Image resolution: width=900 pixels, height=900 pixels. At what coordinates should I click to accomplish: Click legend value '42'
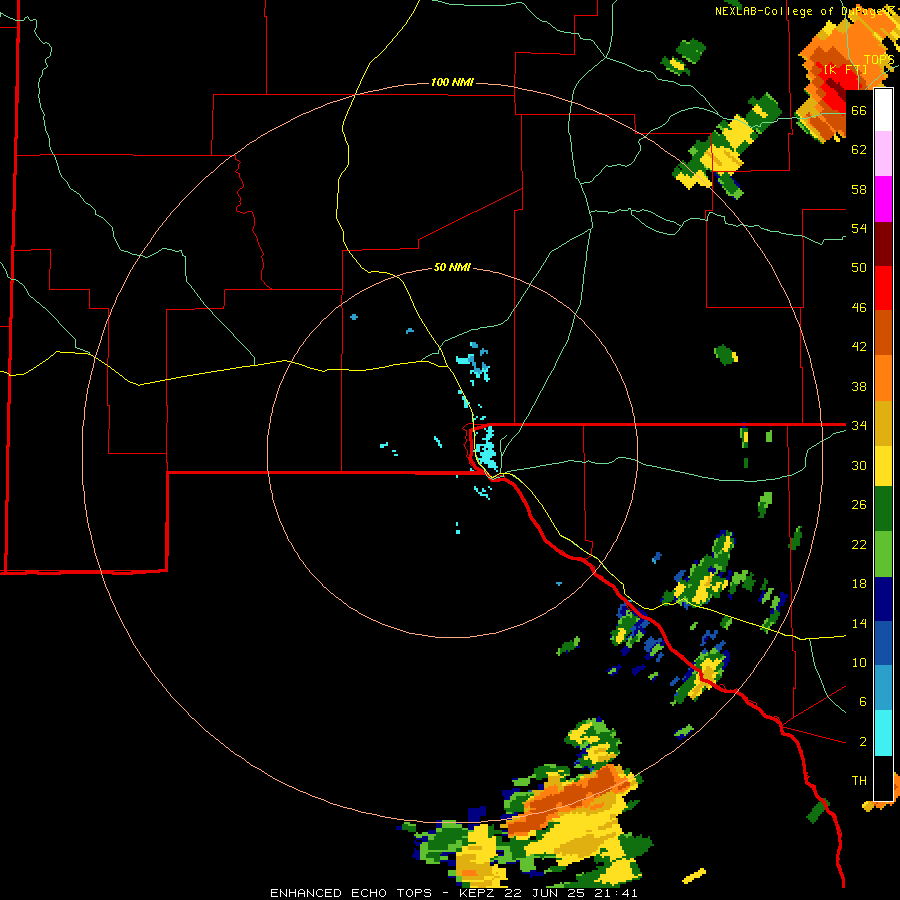pyautogui.click(x=859, y=347)
